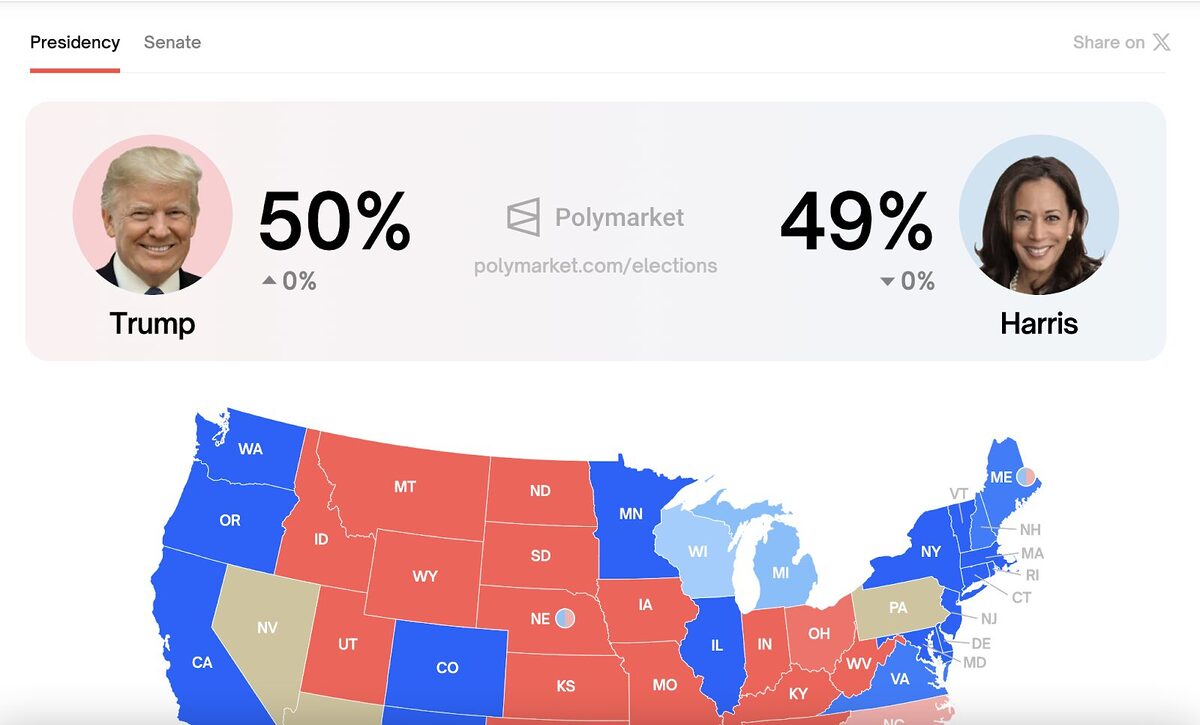Click the up arrow under Trump's 50%
Screen dimensions: 1200x725
pos(269,281)
